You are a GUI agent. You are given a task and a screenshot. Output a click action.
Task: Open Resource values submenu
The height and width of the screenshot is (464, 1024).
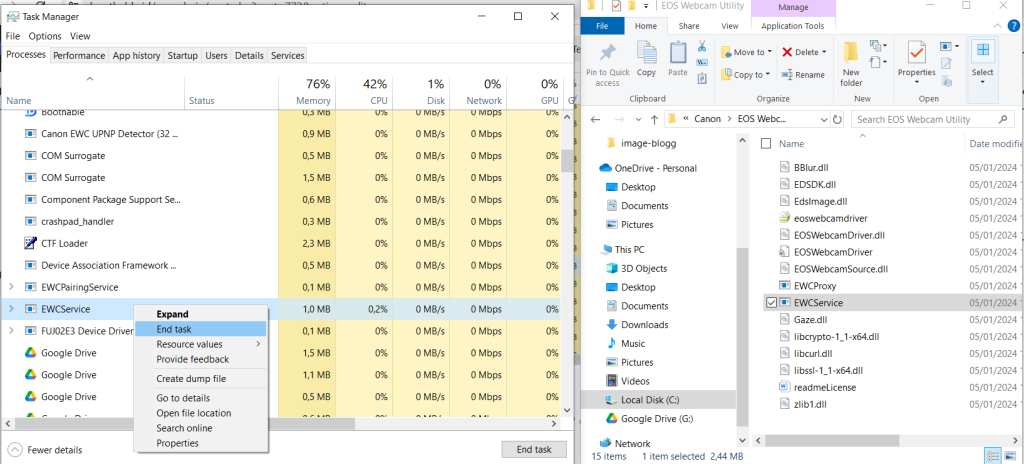200,344
